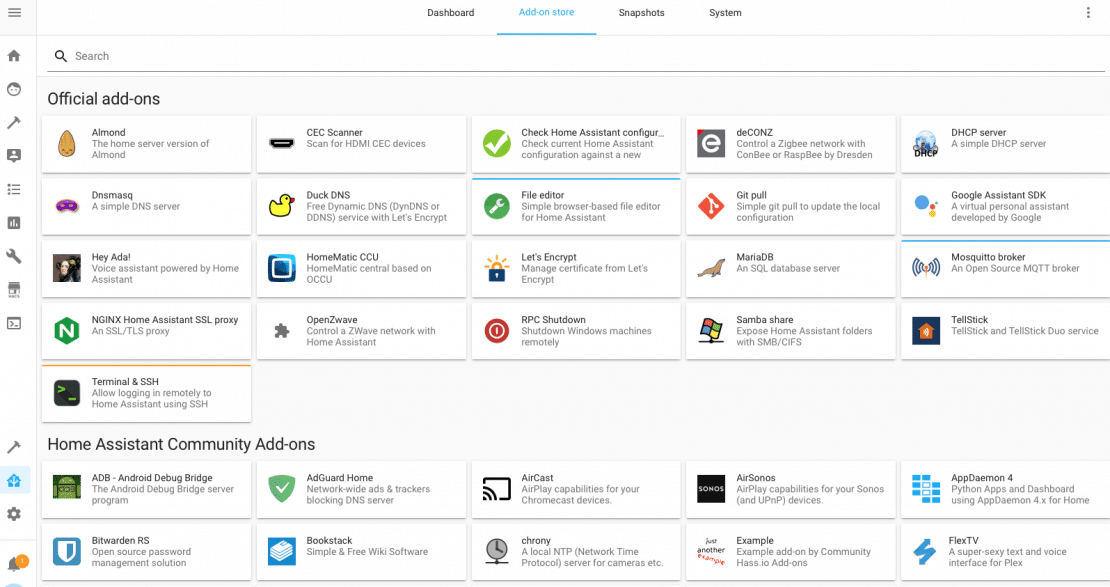The image size is (1110, 587).
Task: Focus the Search add-ons field
Action: pyautogui.click(x=576, y=56)
